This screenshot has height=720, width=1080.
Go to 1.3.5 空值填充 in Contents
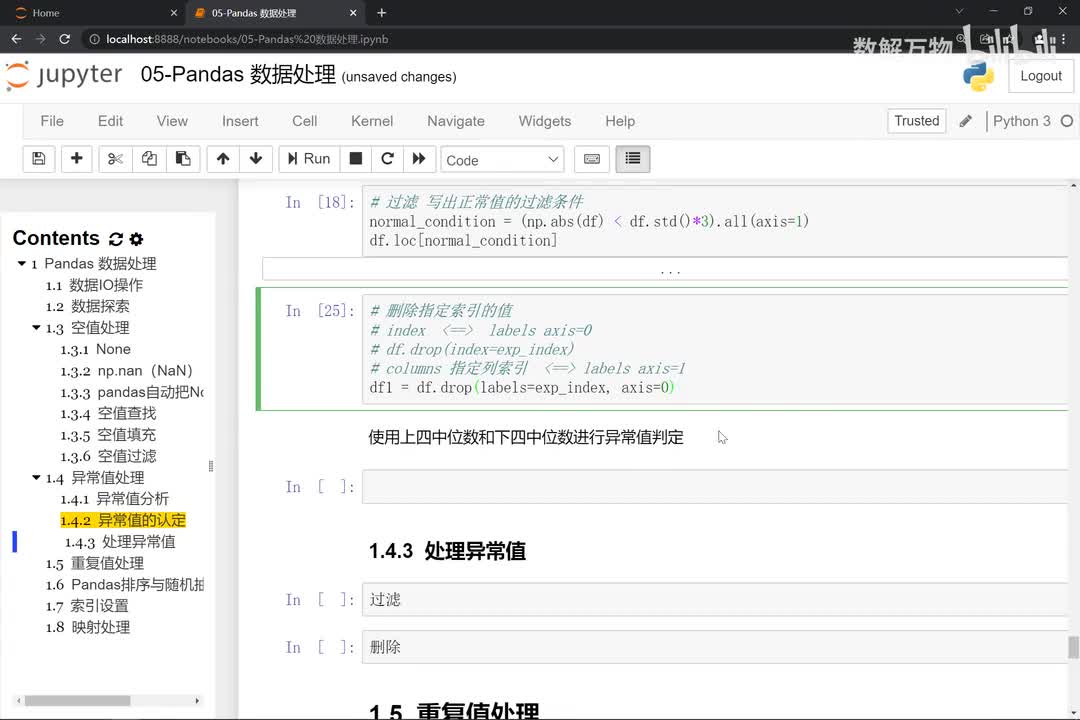pyautogui.click(x=108, y=435)
